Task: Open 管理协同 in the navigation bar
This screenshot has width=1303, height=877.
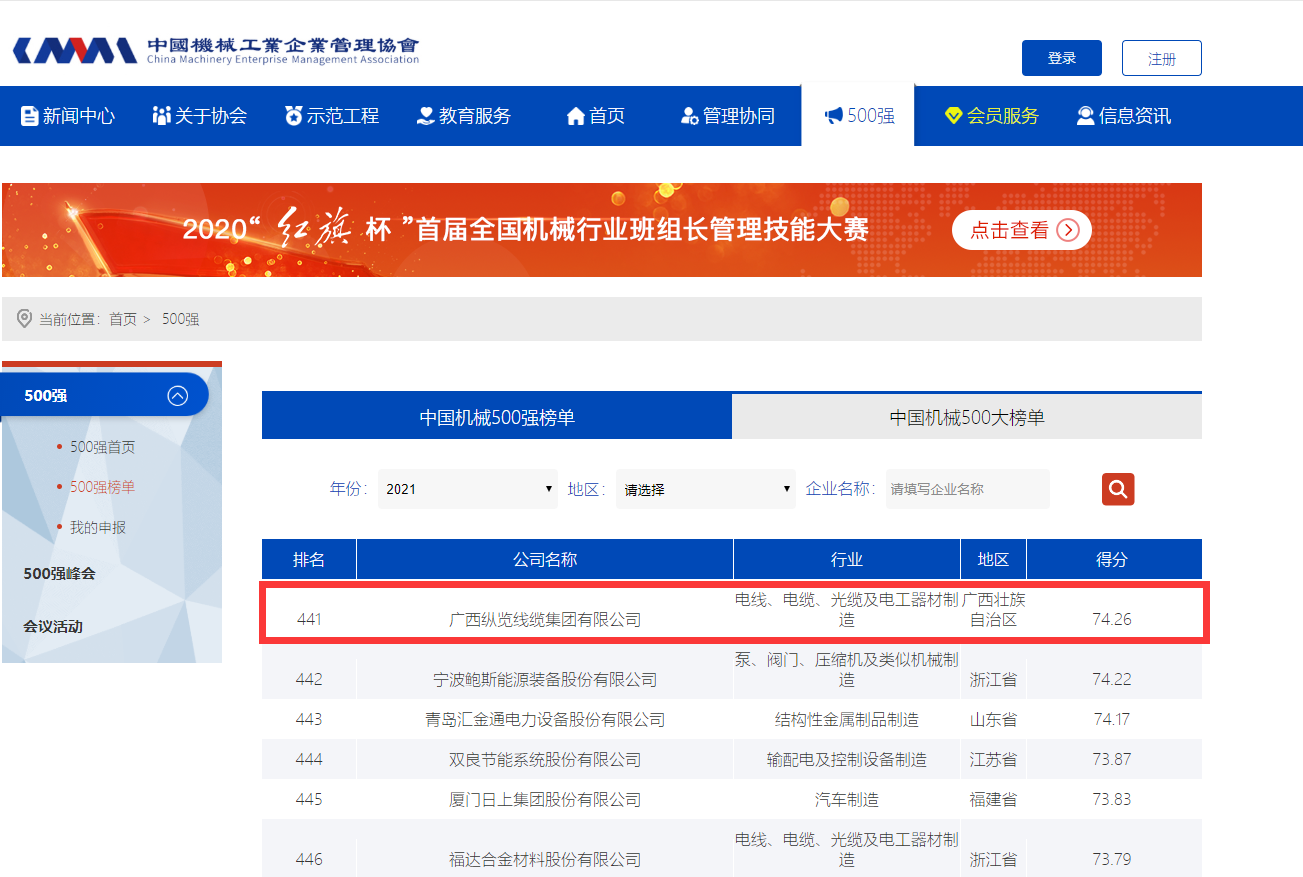Action: (x=727, y=116)
